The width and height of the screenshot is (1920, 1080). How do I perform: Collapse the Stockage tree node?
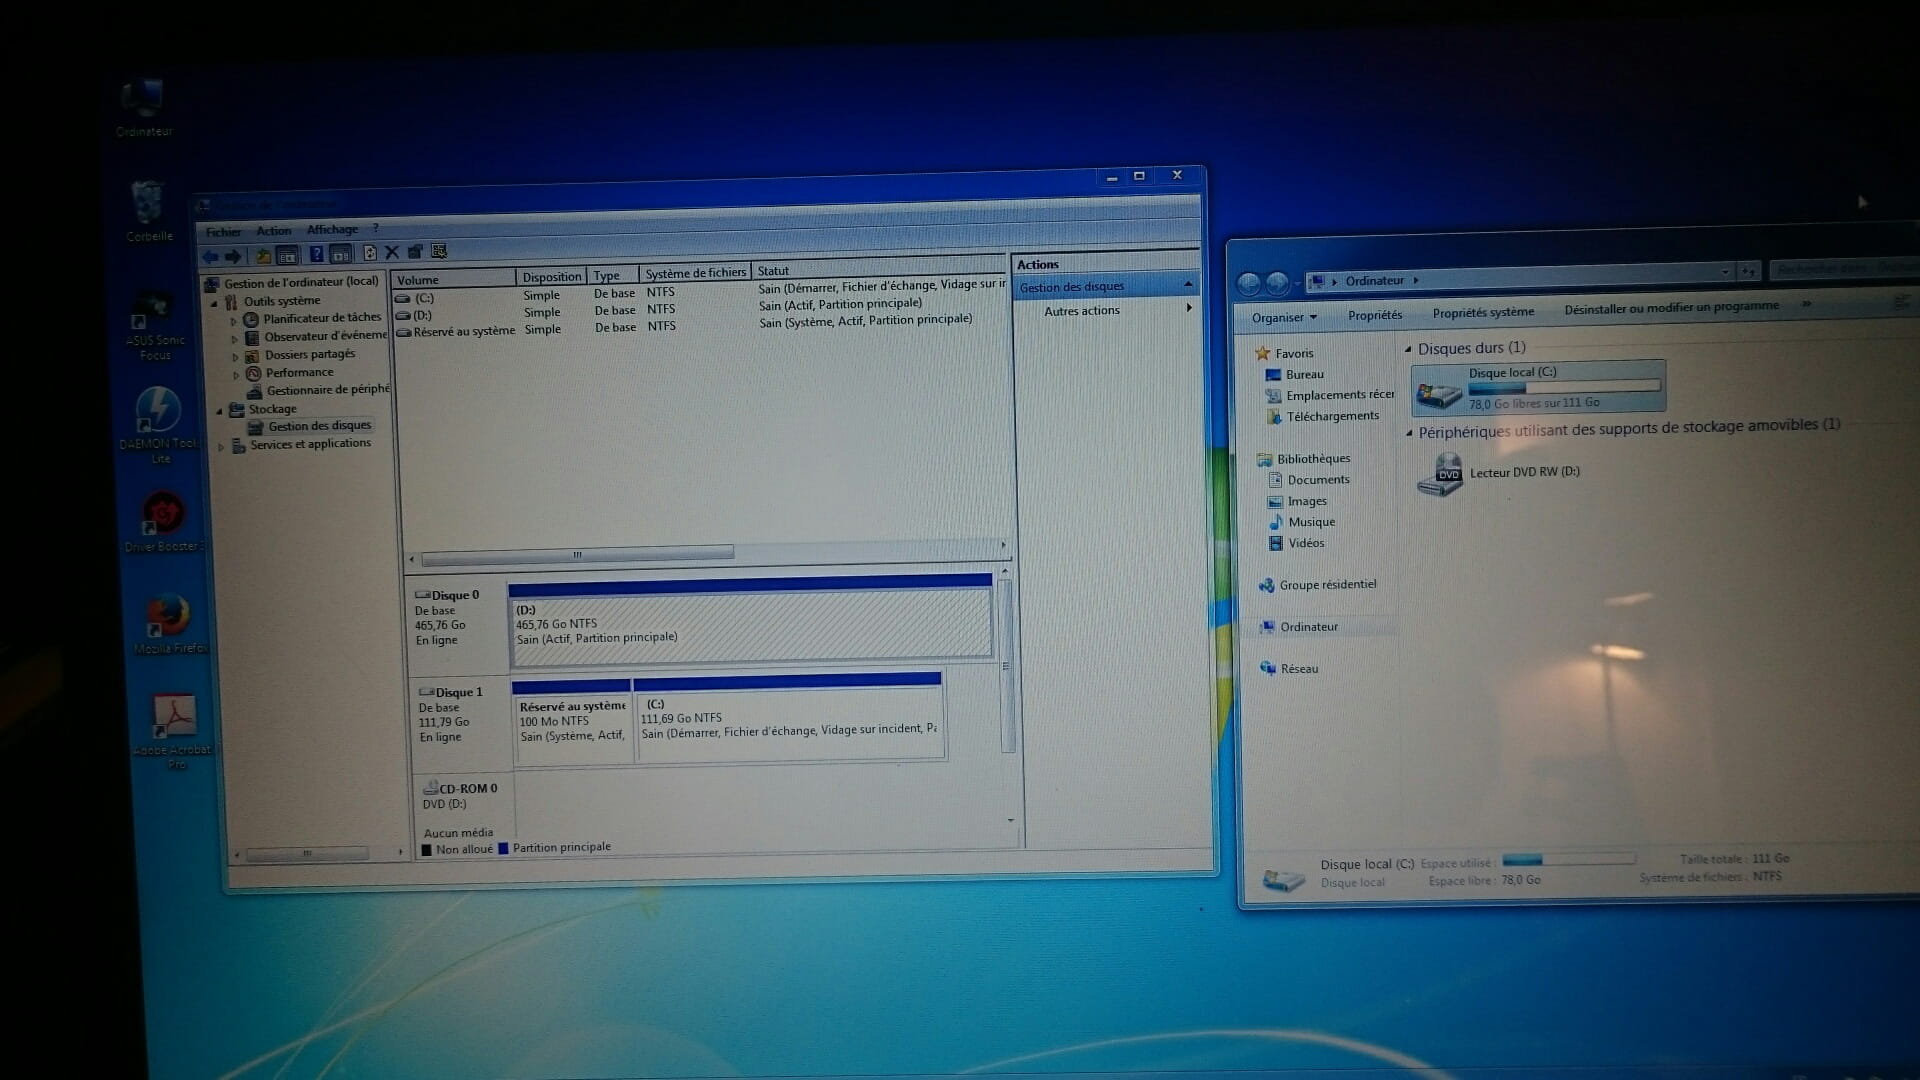point(220,410)
